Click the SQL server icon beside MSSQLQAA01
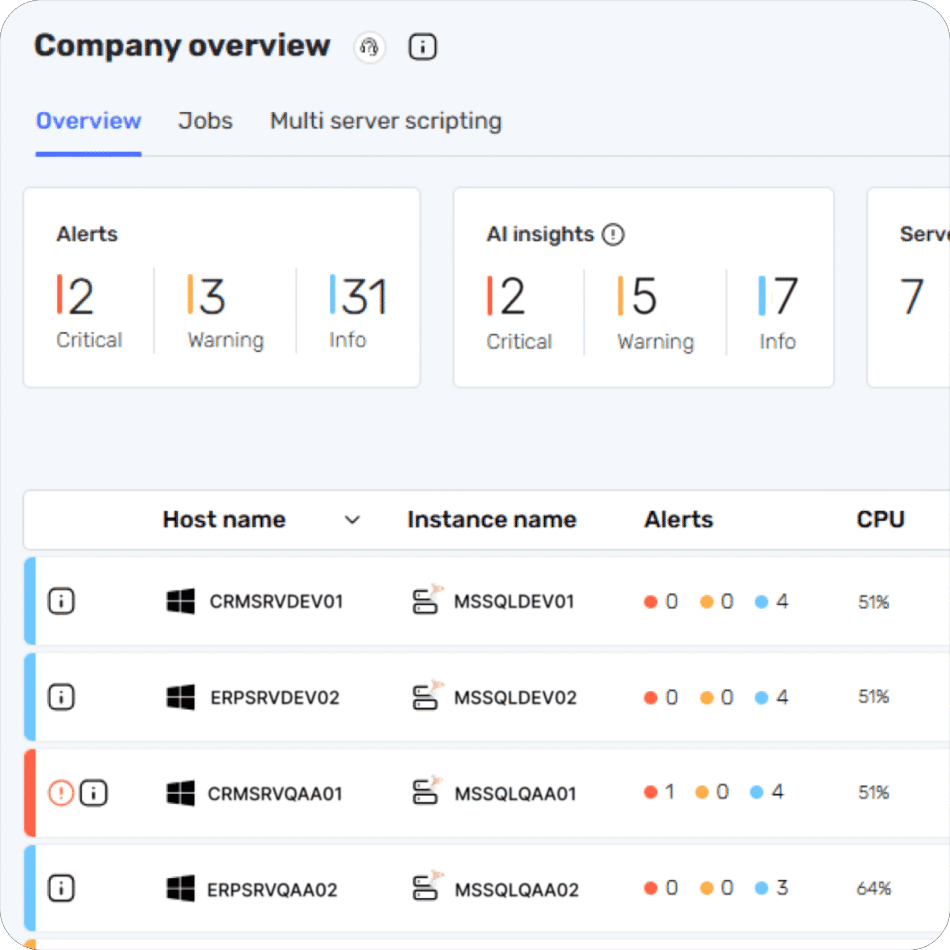The width and height of the screenshot is (950, 950). coord(427,791)
